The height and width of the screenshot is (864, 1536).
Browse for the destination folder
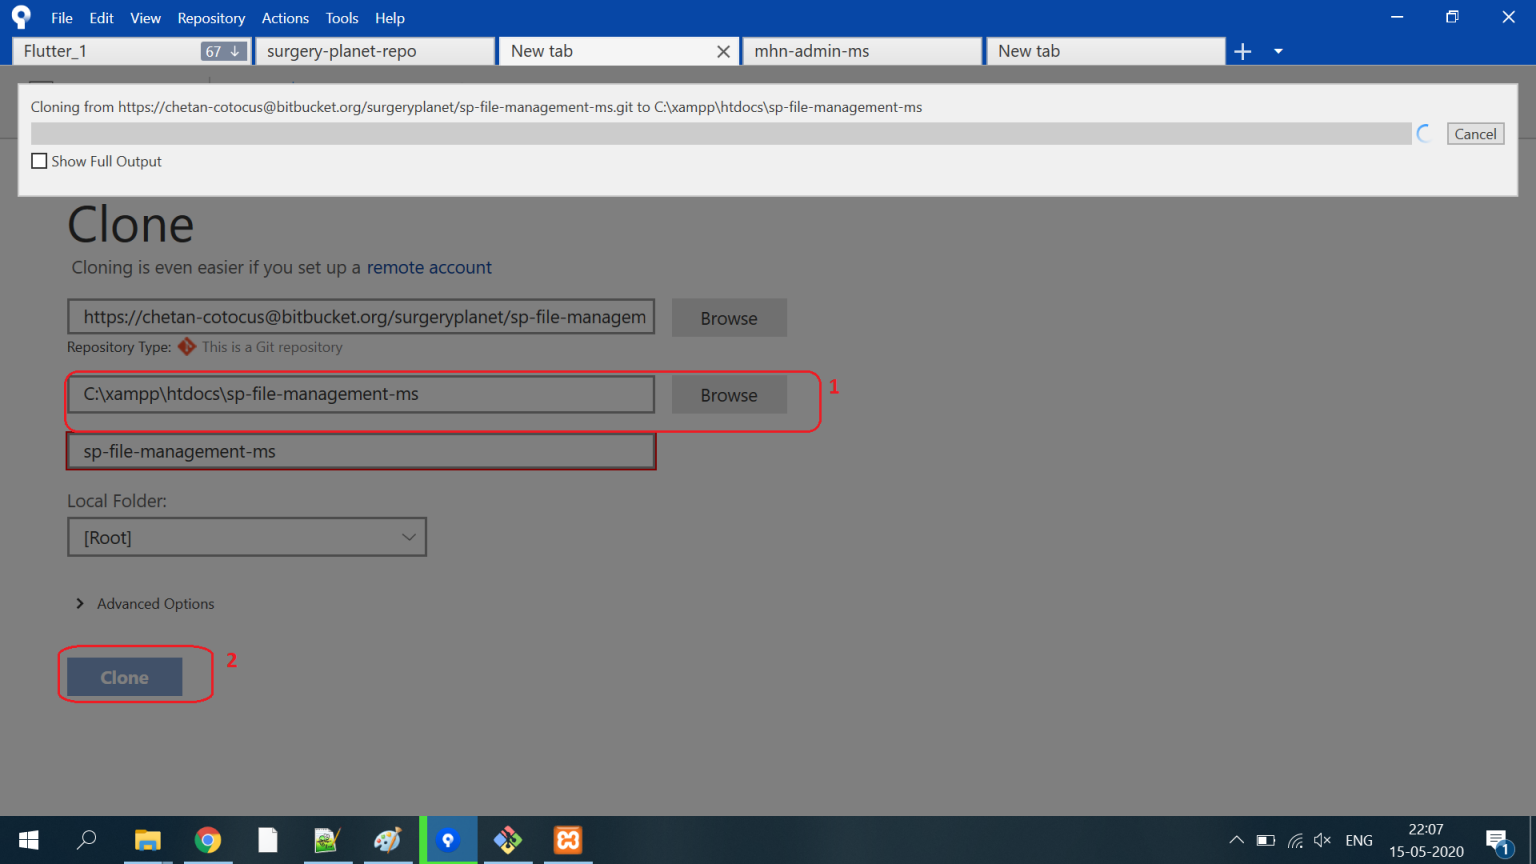pos(729,395)
